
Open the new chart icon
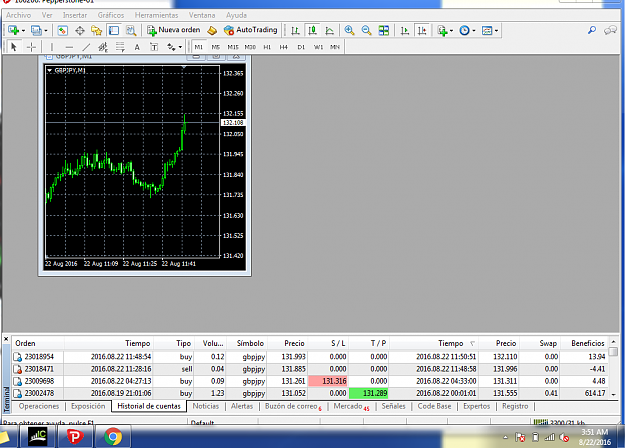tap(14, 30)
